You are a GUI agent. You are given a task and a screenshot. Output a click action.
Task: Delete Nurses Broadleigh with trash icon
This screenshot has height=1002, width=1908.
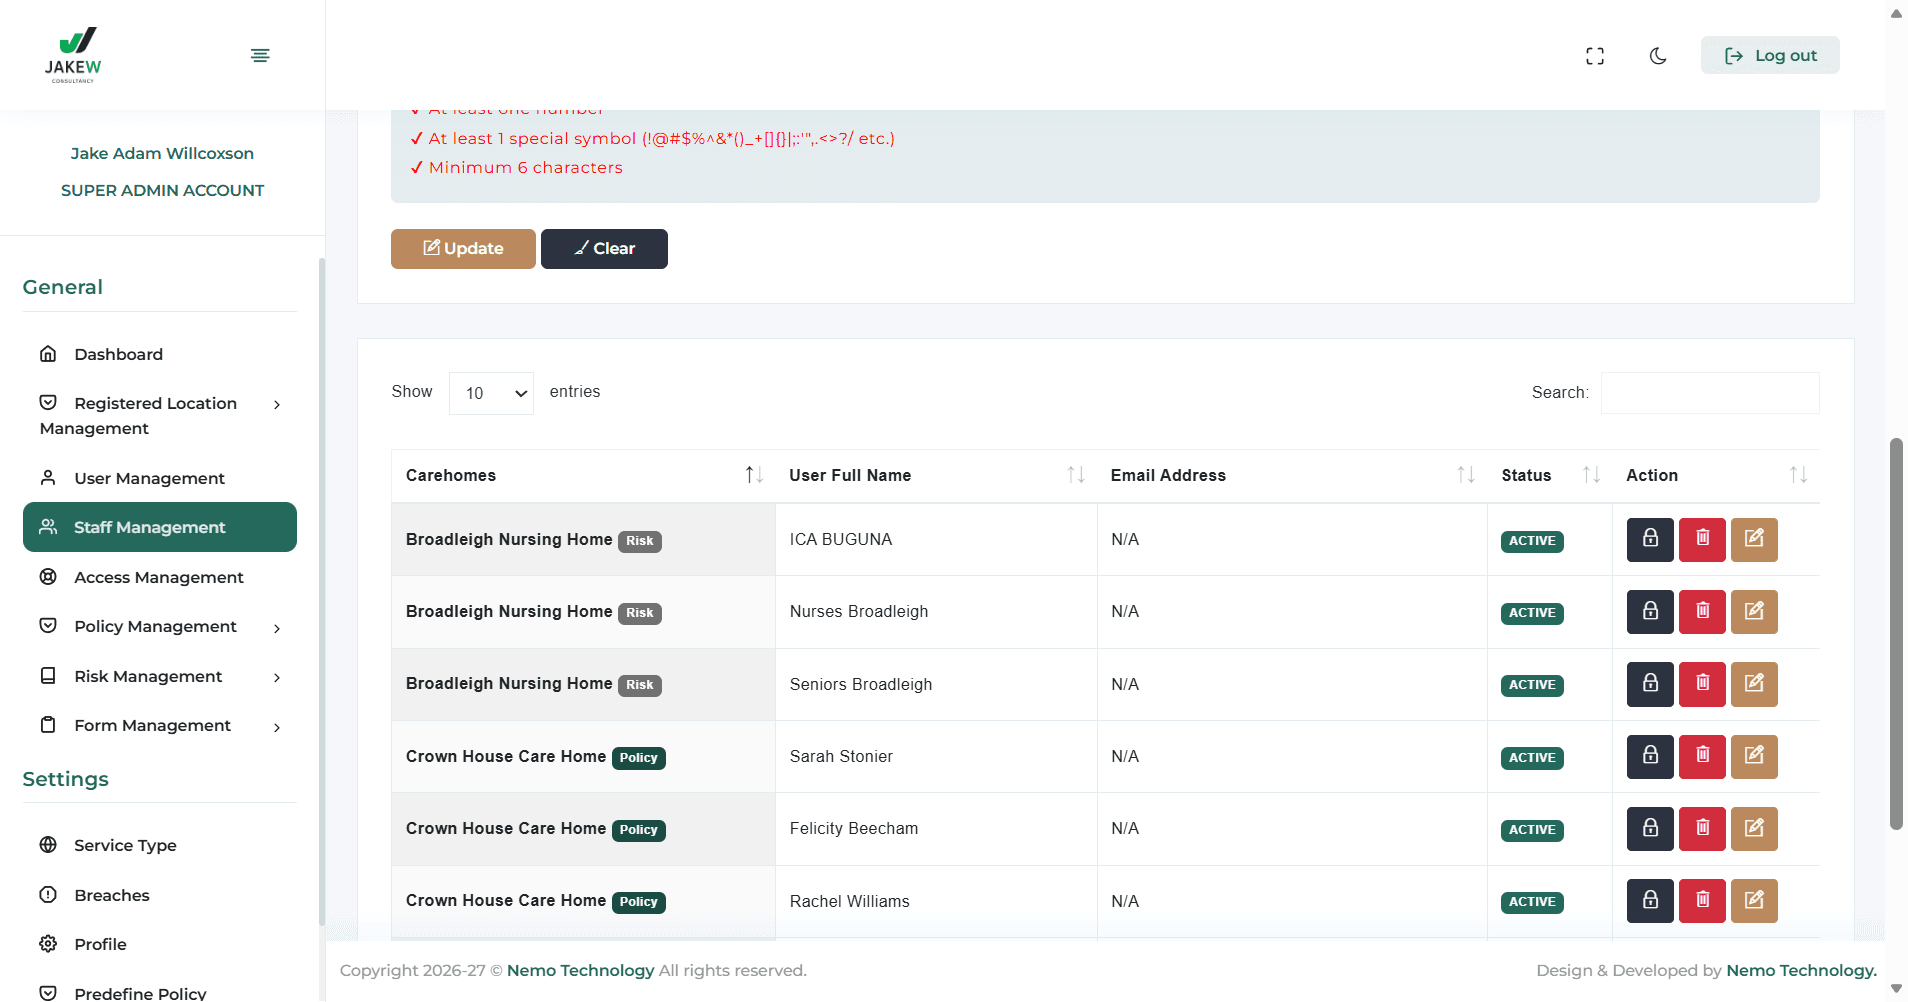[1702, 612]
